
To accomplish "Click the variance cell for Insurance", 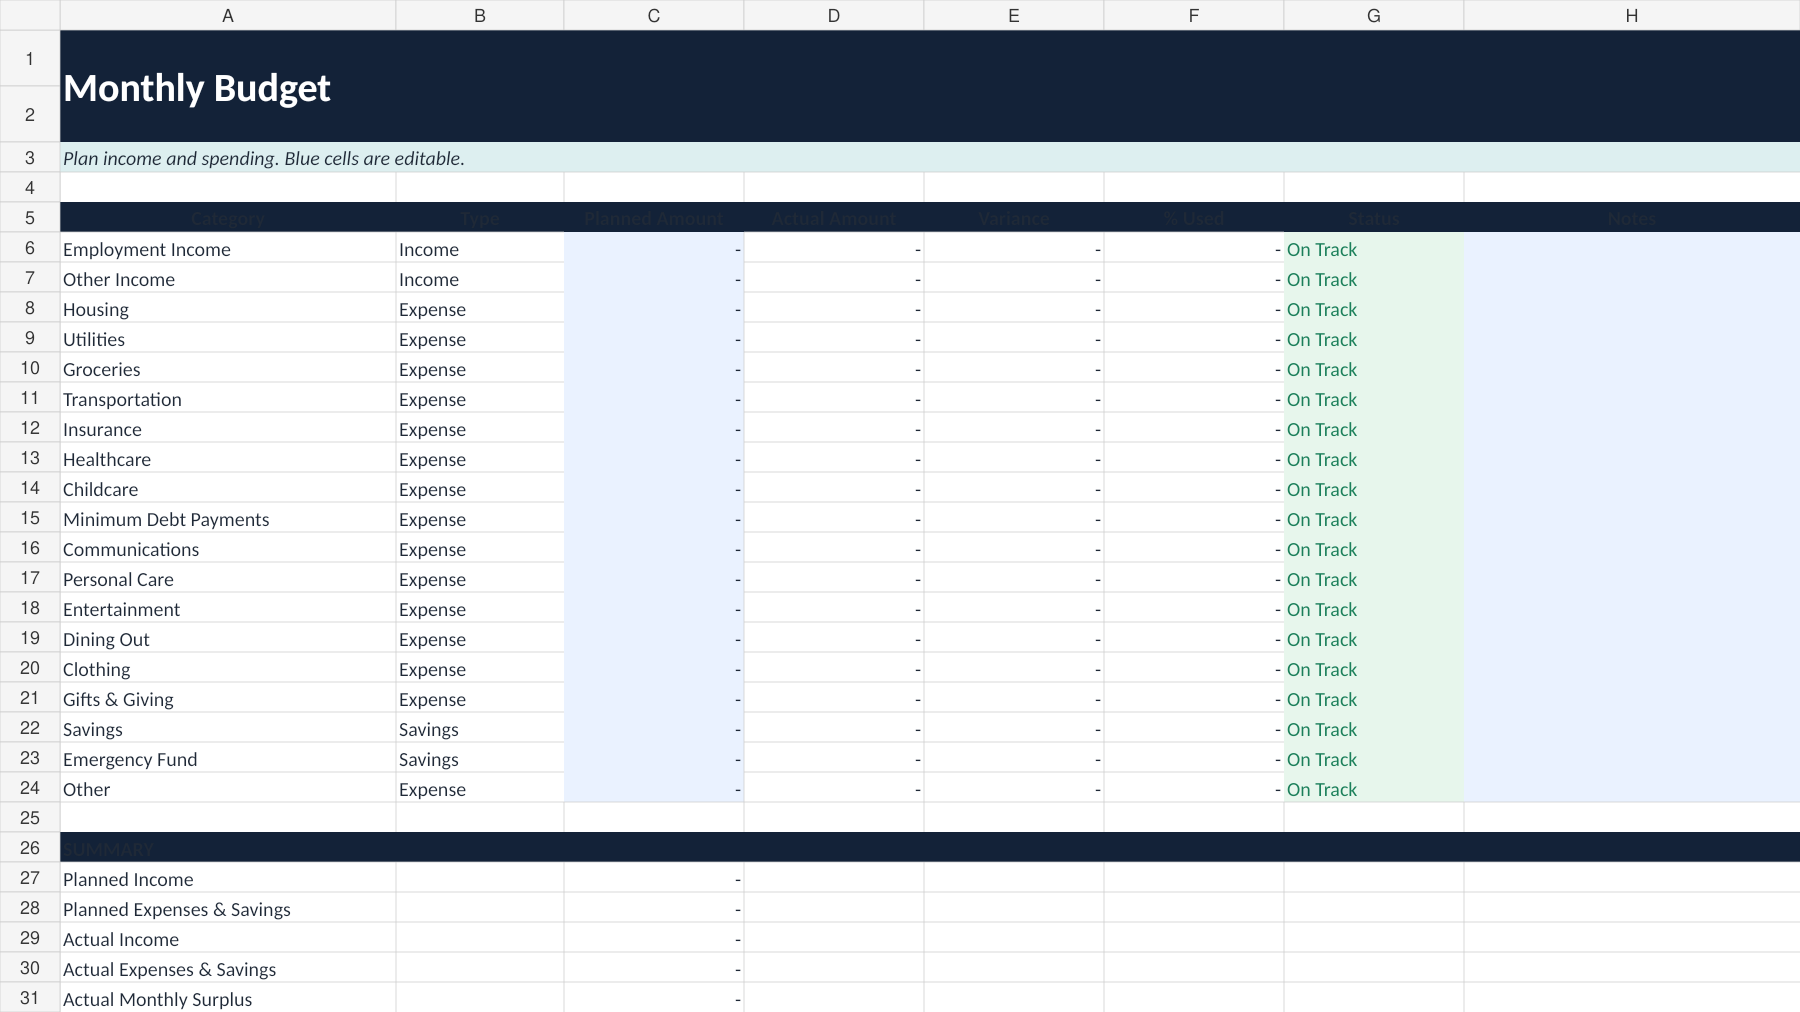I will tap(1014, 428).
